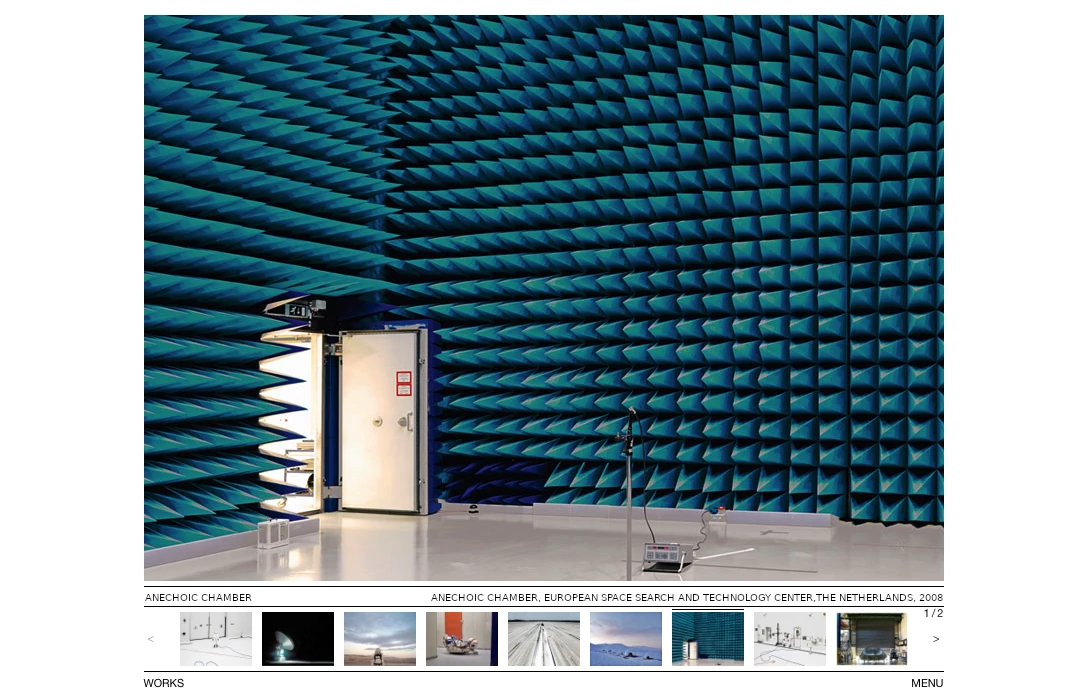Go to next image using the right arrow
Screen dimensions: 1077x700
tap(936, 638)
